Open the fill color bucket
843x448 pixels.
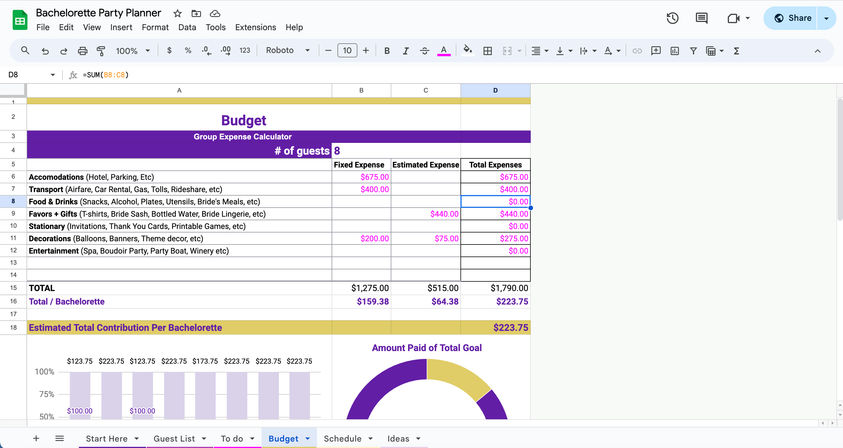pyautogui.click(x=468, y=50)
